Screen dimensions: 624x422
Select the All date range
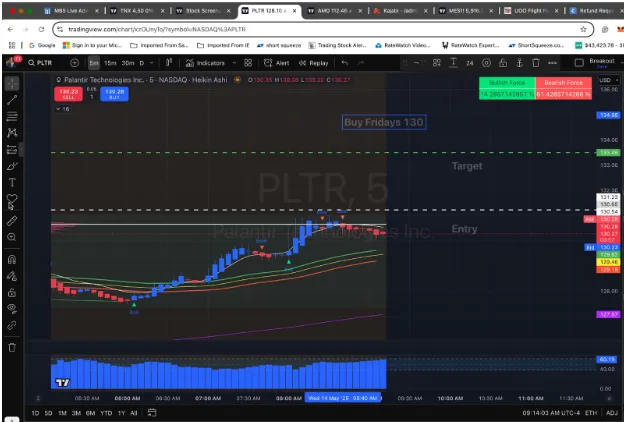tap(134, 413)
